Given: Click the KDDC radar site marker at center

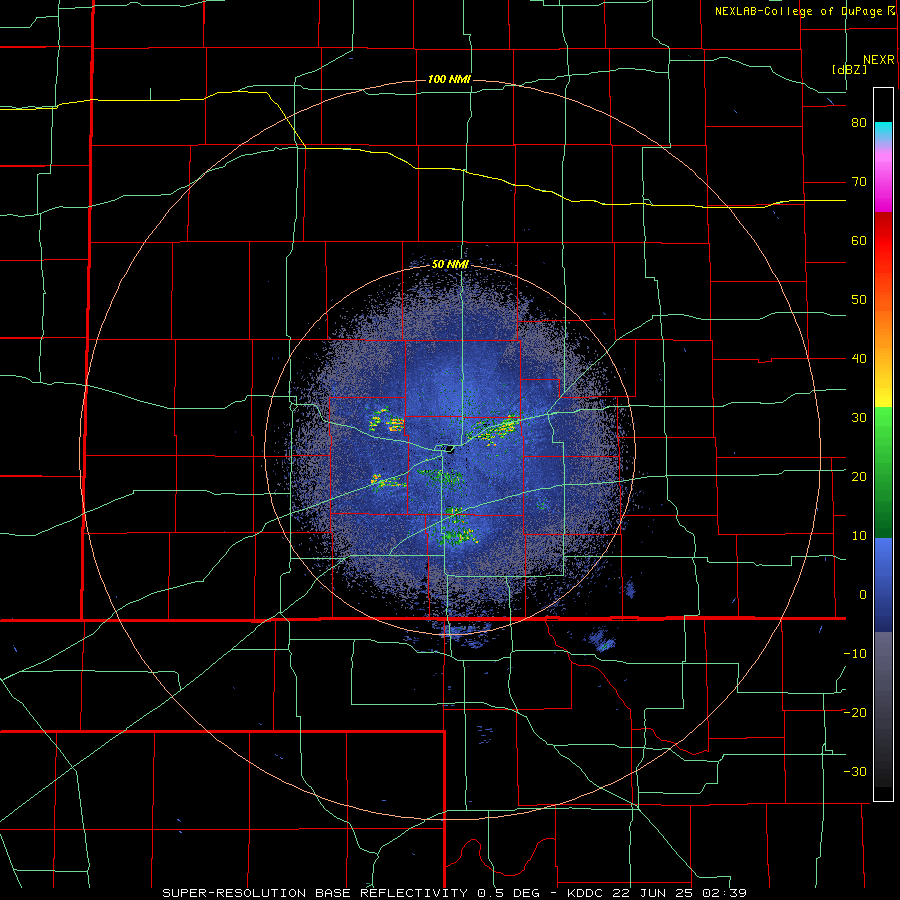Looking at the screenshot, I should [449, 449].
